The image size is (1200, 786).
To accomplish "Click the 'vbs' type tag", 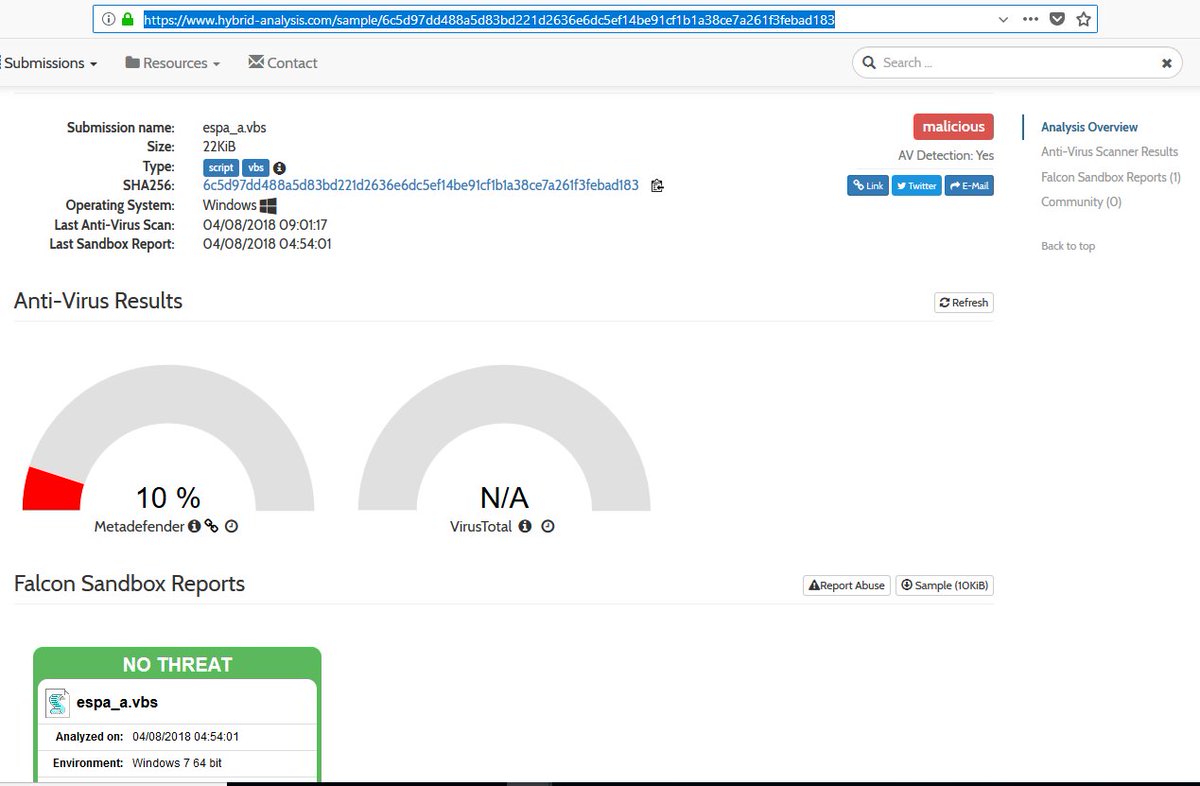I will tap(256, 168).
